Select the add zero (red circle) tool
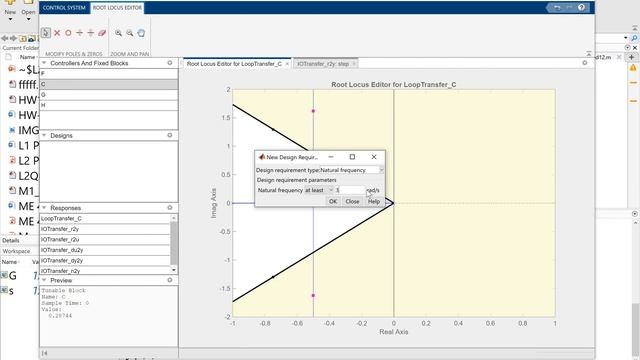 [68, 33]
